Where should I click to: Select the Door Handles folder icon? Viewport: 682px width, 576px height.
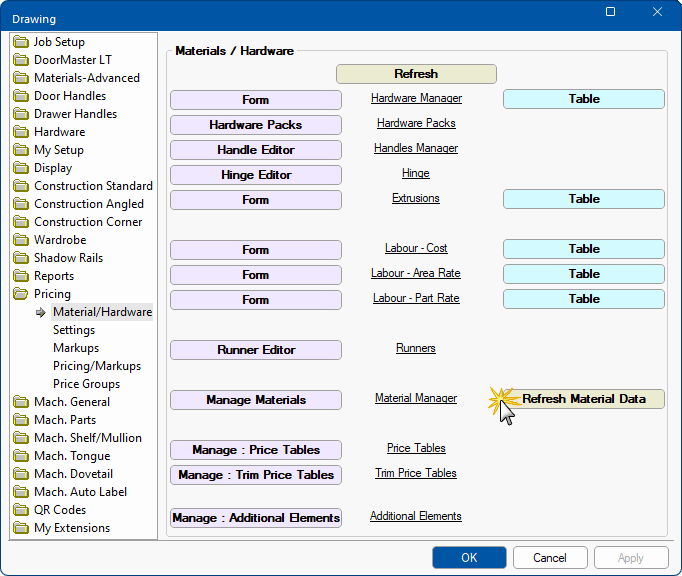click(x=22, y=96)
